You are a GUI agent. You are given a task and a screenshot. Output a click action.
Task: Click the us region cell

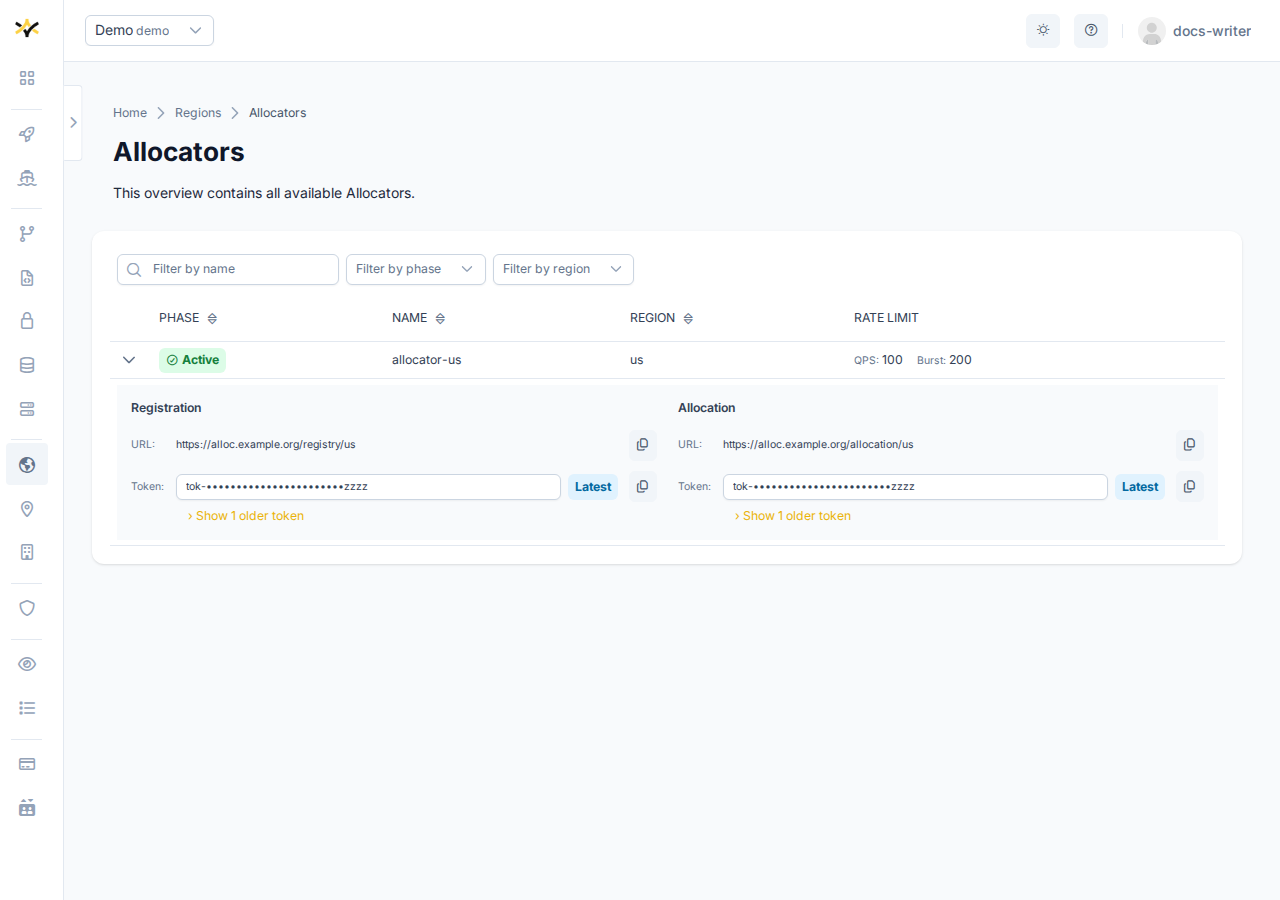(637, 360)
